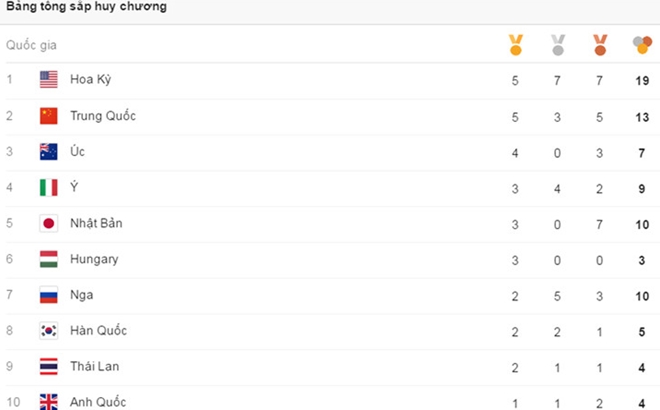Click the Italy flag icon

(49, 188)
